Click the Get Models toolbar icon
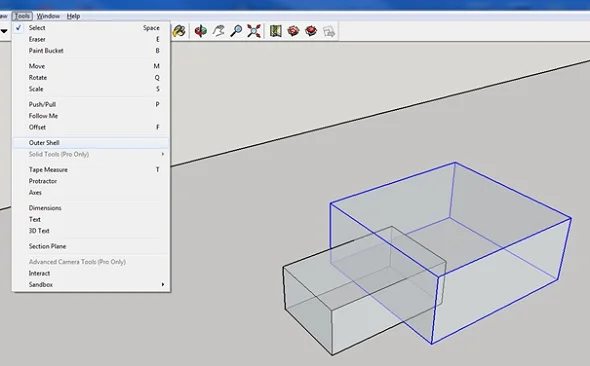The height and width of the screenshot is (366, 590). pyautogui.click(x=293, y=31)
